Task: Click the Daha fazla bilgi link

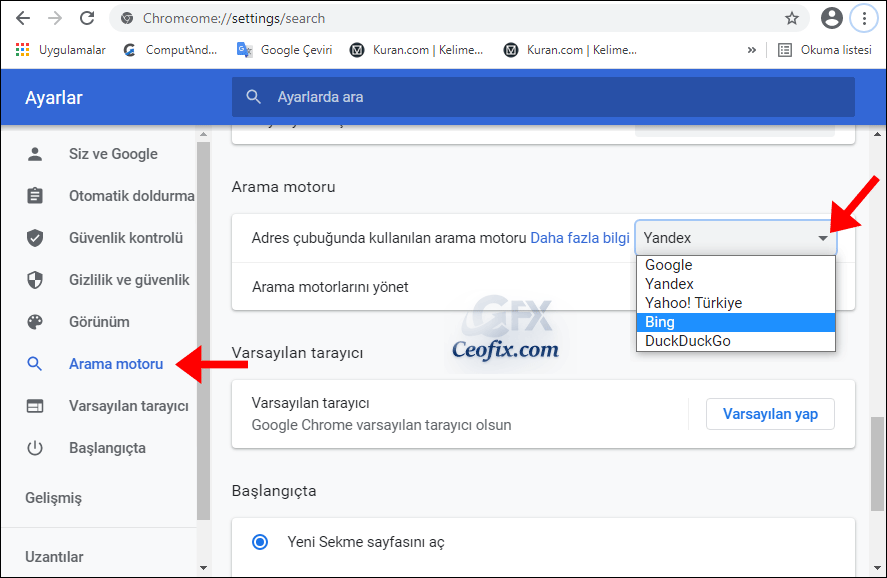Action: click(x=580, y=238)
